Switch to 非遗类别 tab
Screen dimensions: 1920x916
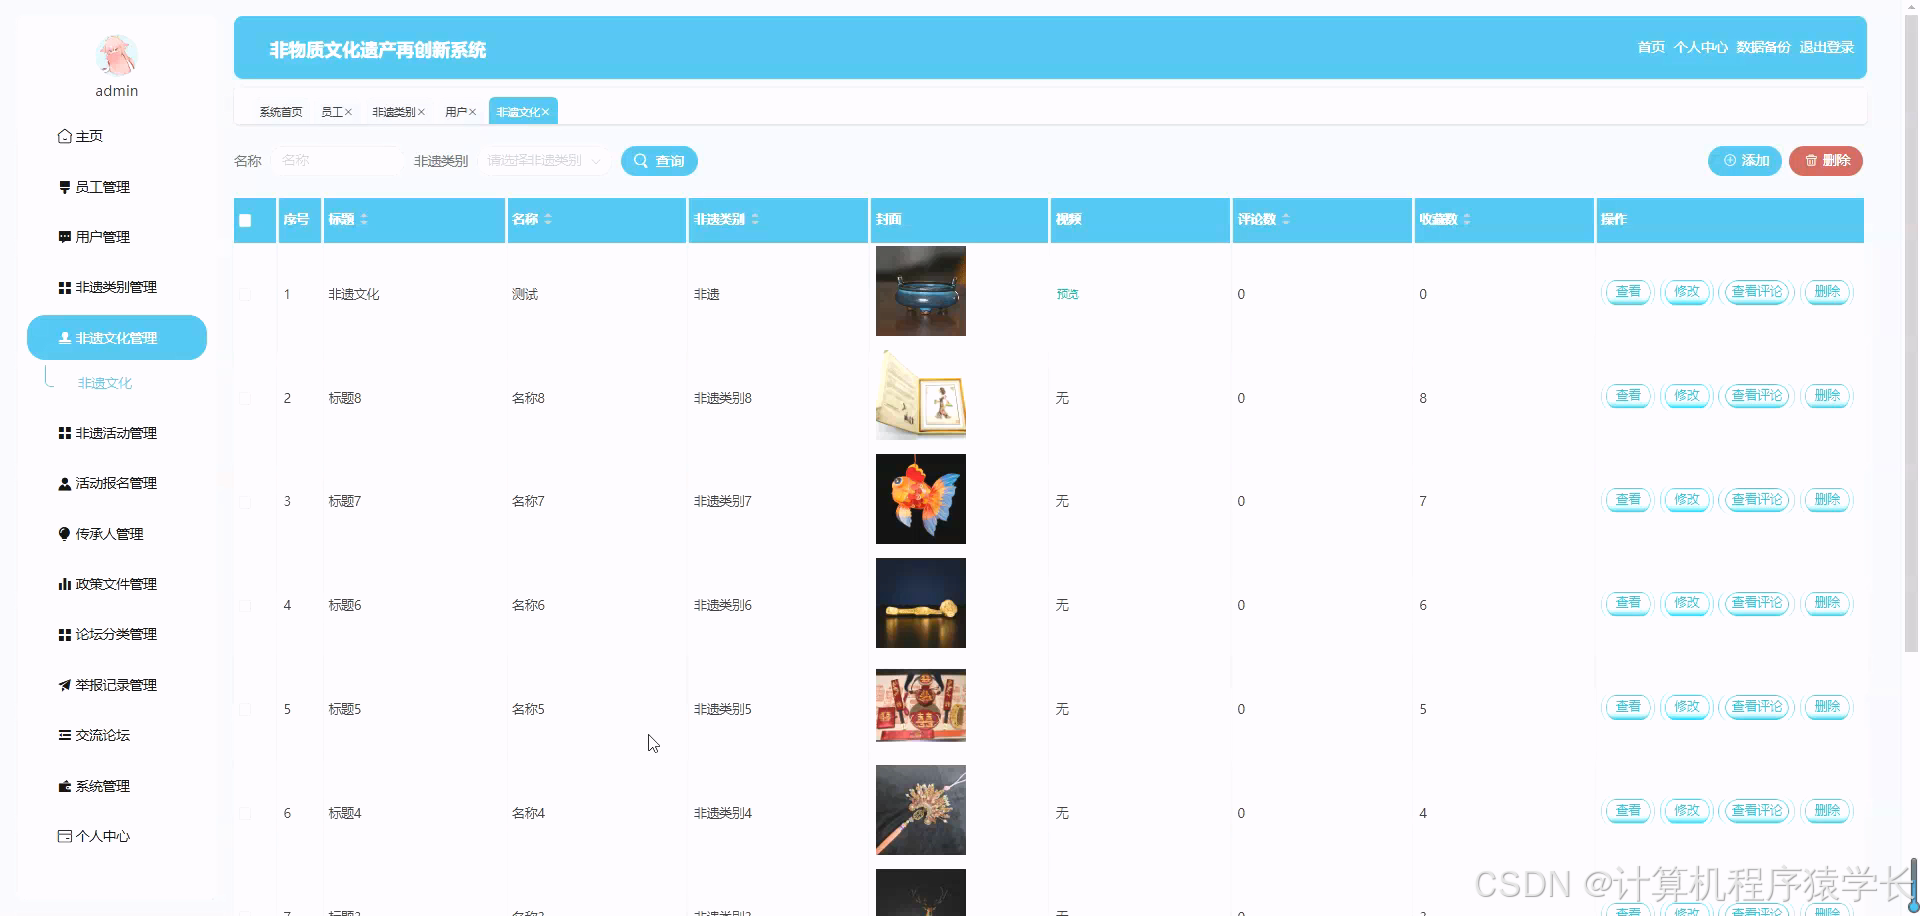(393, 112)
